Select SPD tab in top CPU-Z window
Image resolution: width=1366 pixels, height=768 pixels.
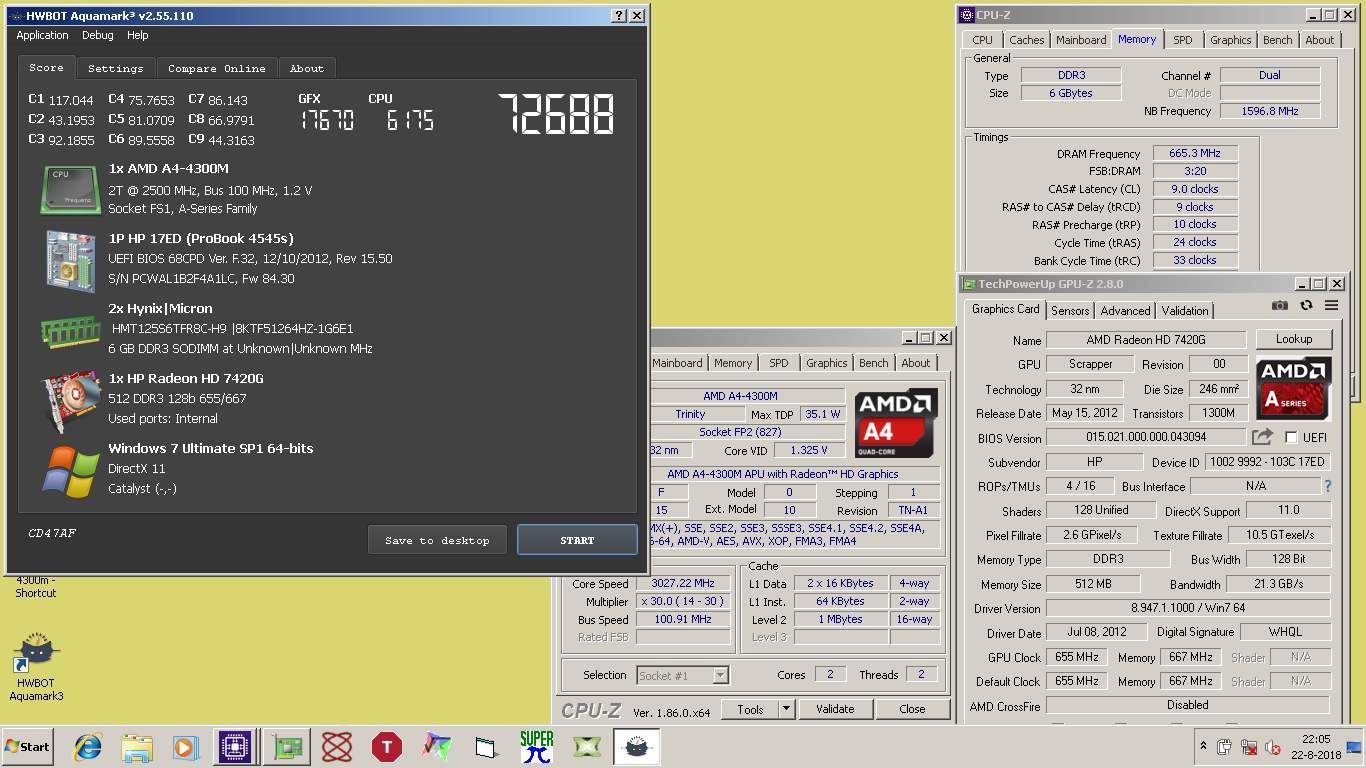(1183, 40)
